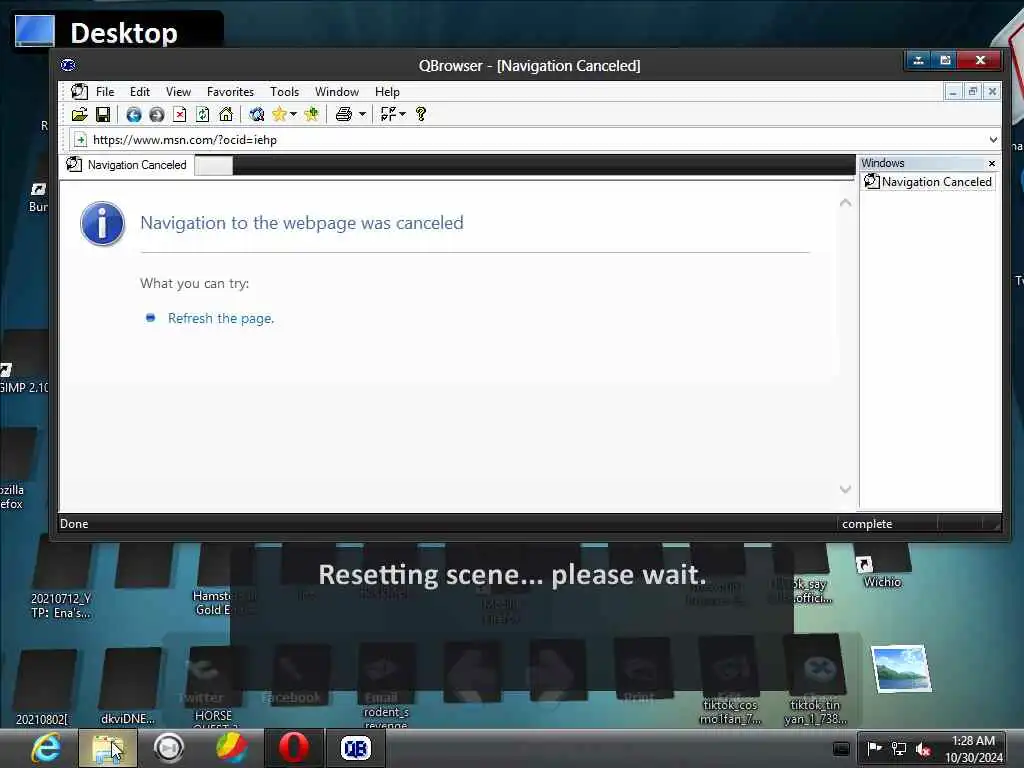Open the Window menu
The width and height of the screenshot is (1024, 768).
point(337,92)
